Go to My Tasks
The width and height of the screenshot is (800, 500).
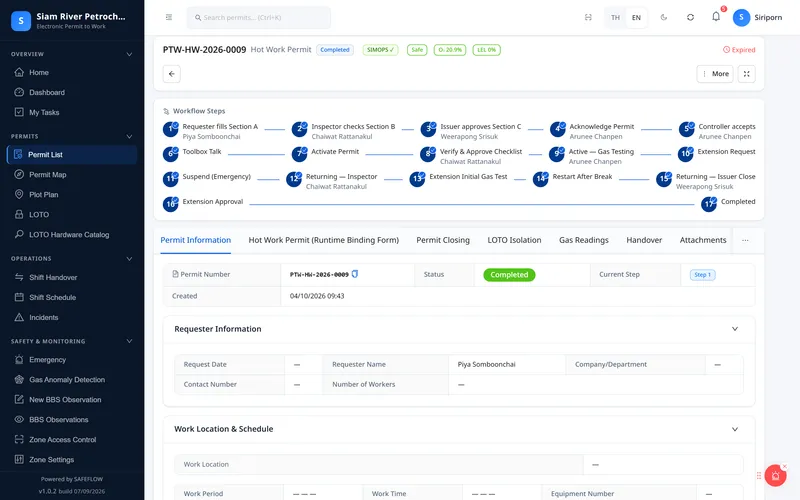coord(71,112)
